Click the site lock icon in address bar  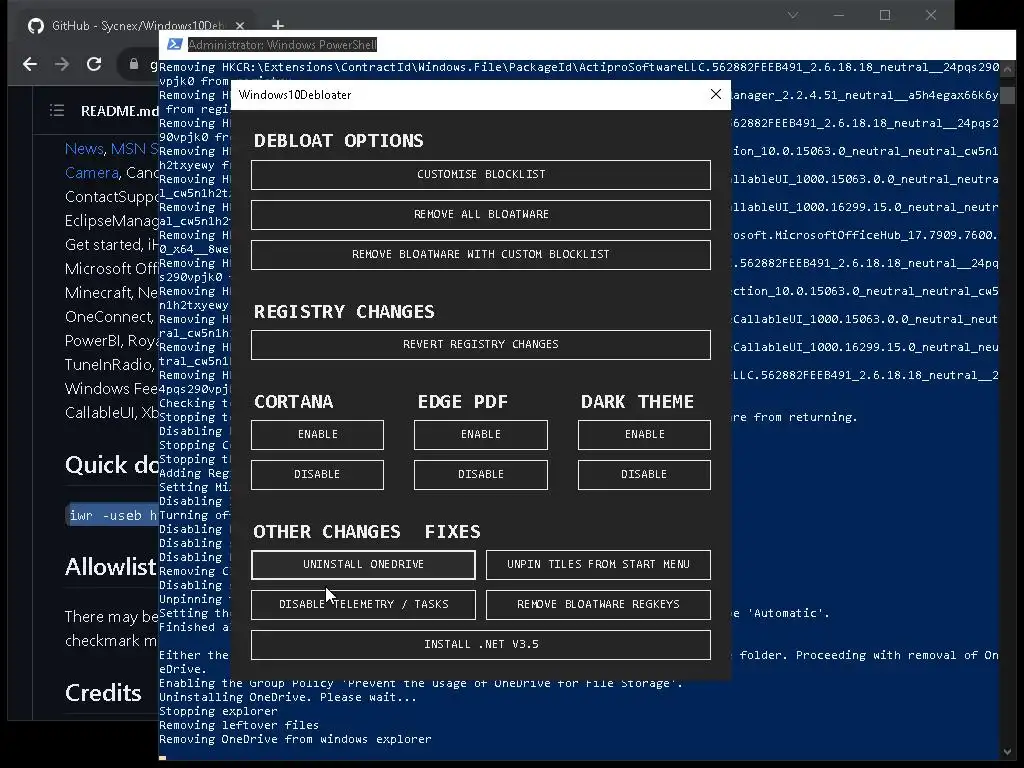tap(134, 64)
